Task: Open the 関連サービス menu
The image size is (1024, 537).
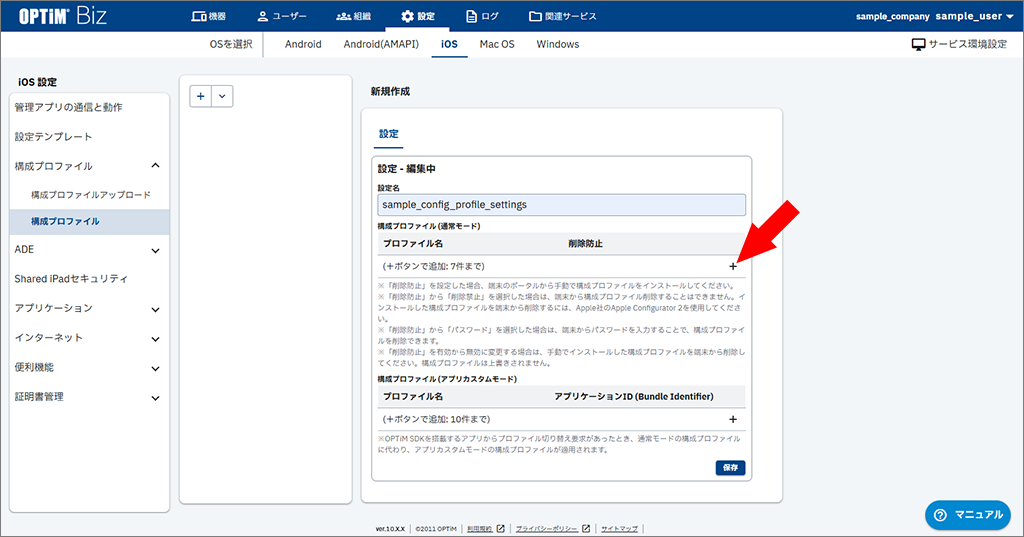Action: [562, 16]
